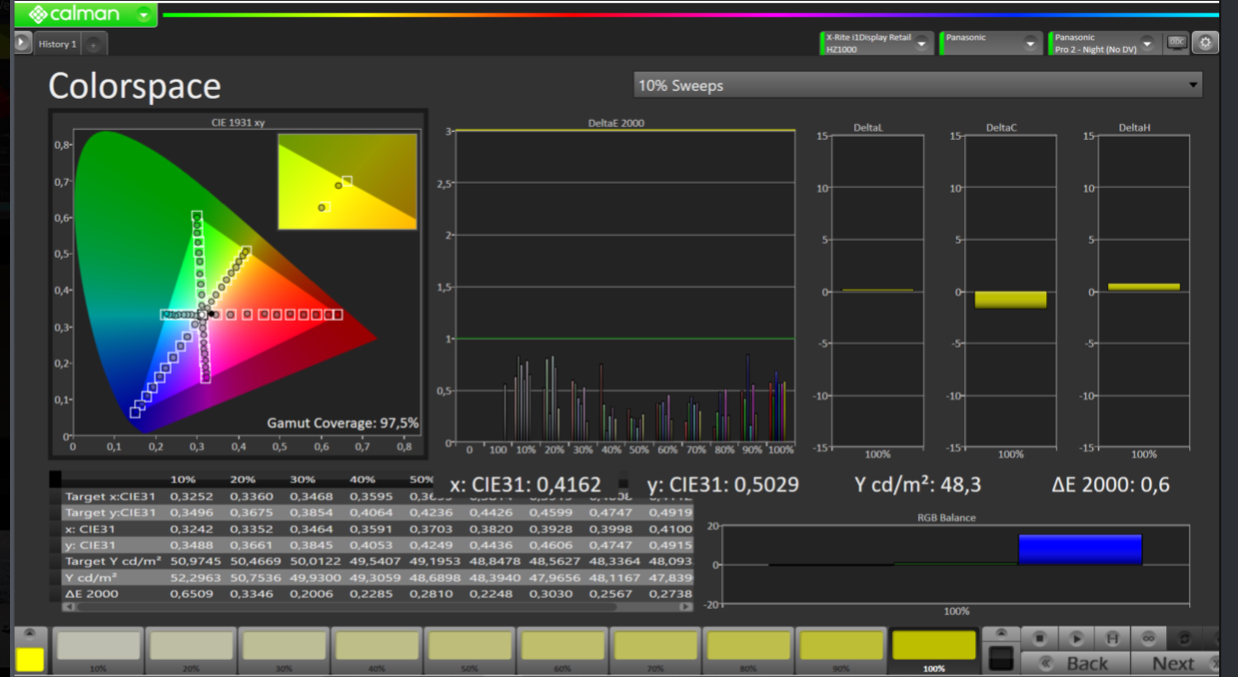Viewport: 1238px width, 677px height.
Task: Expand the workflow sidebar arrow
Action: tap(22, 43)
